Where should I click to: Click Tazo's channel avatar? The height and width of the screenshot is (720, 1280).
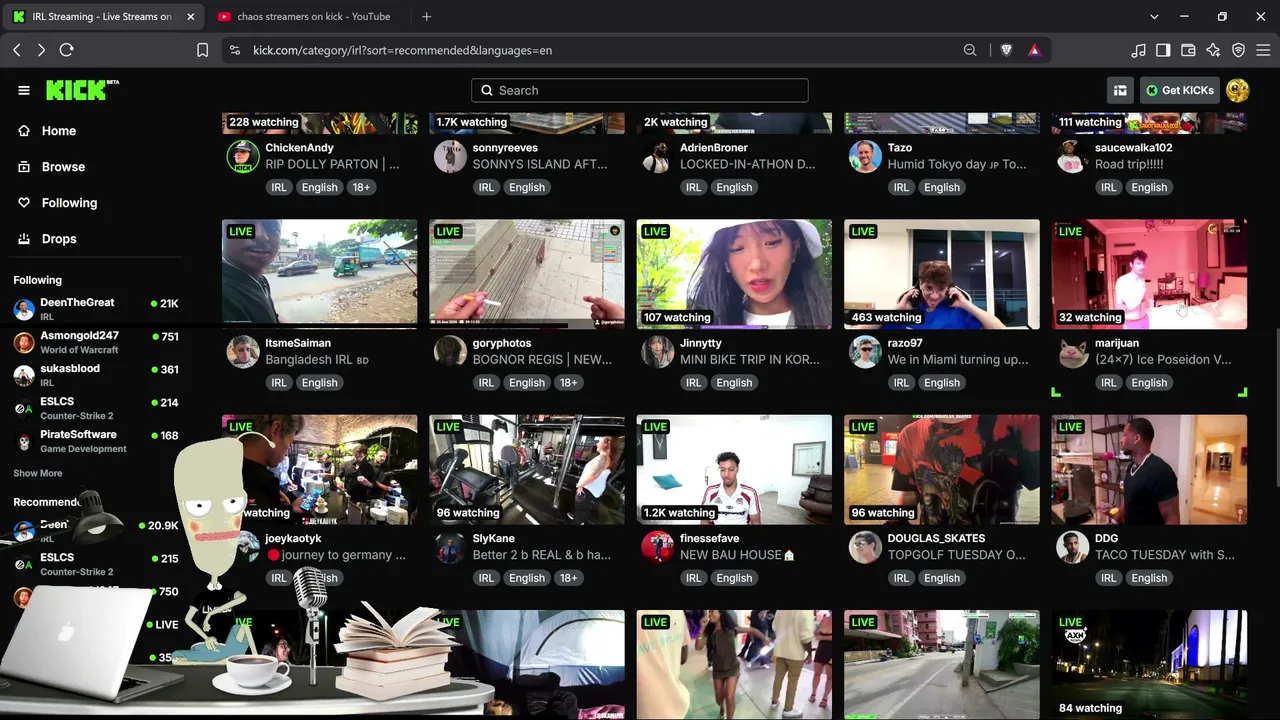865,157
